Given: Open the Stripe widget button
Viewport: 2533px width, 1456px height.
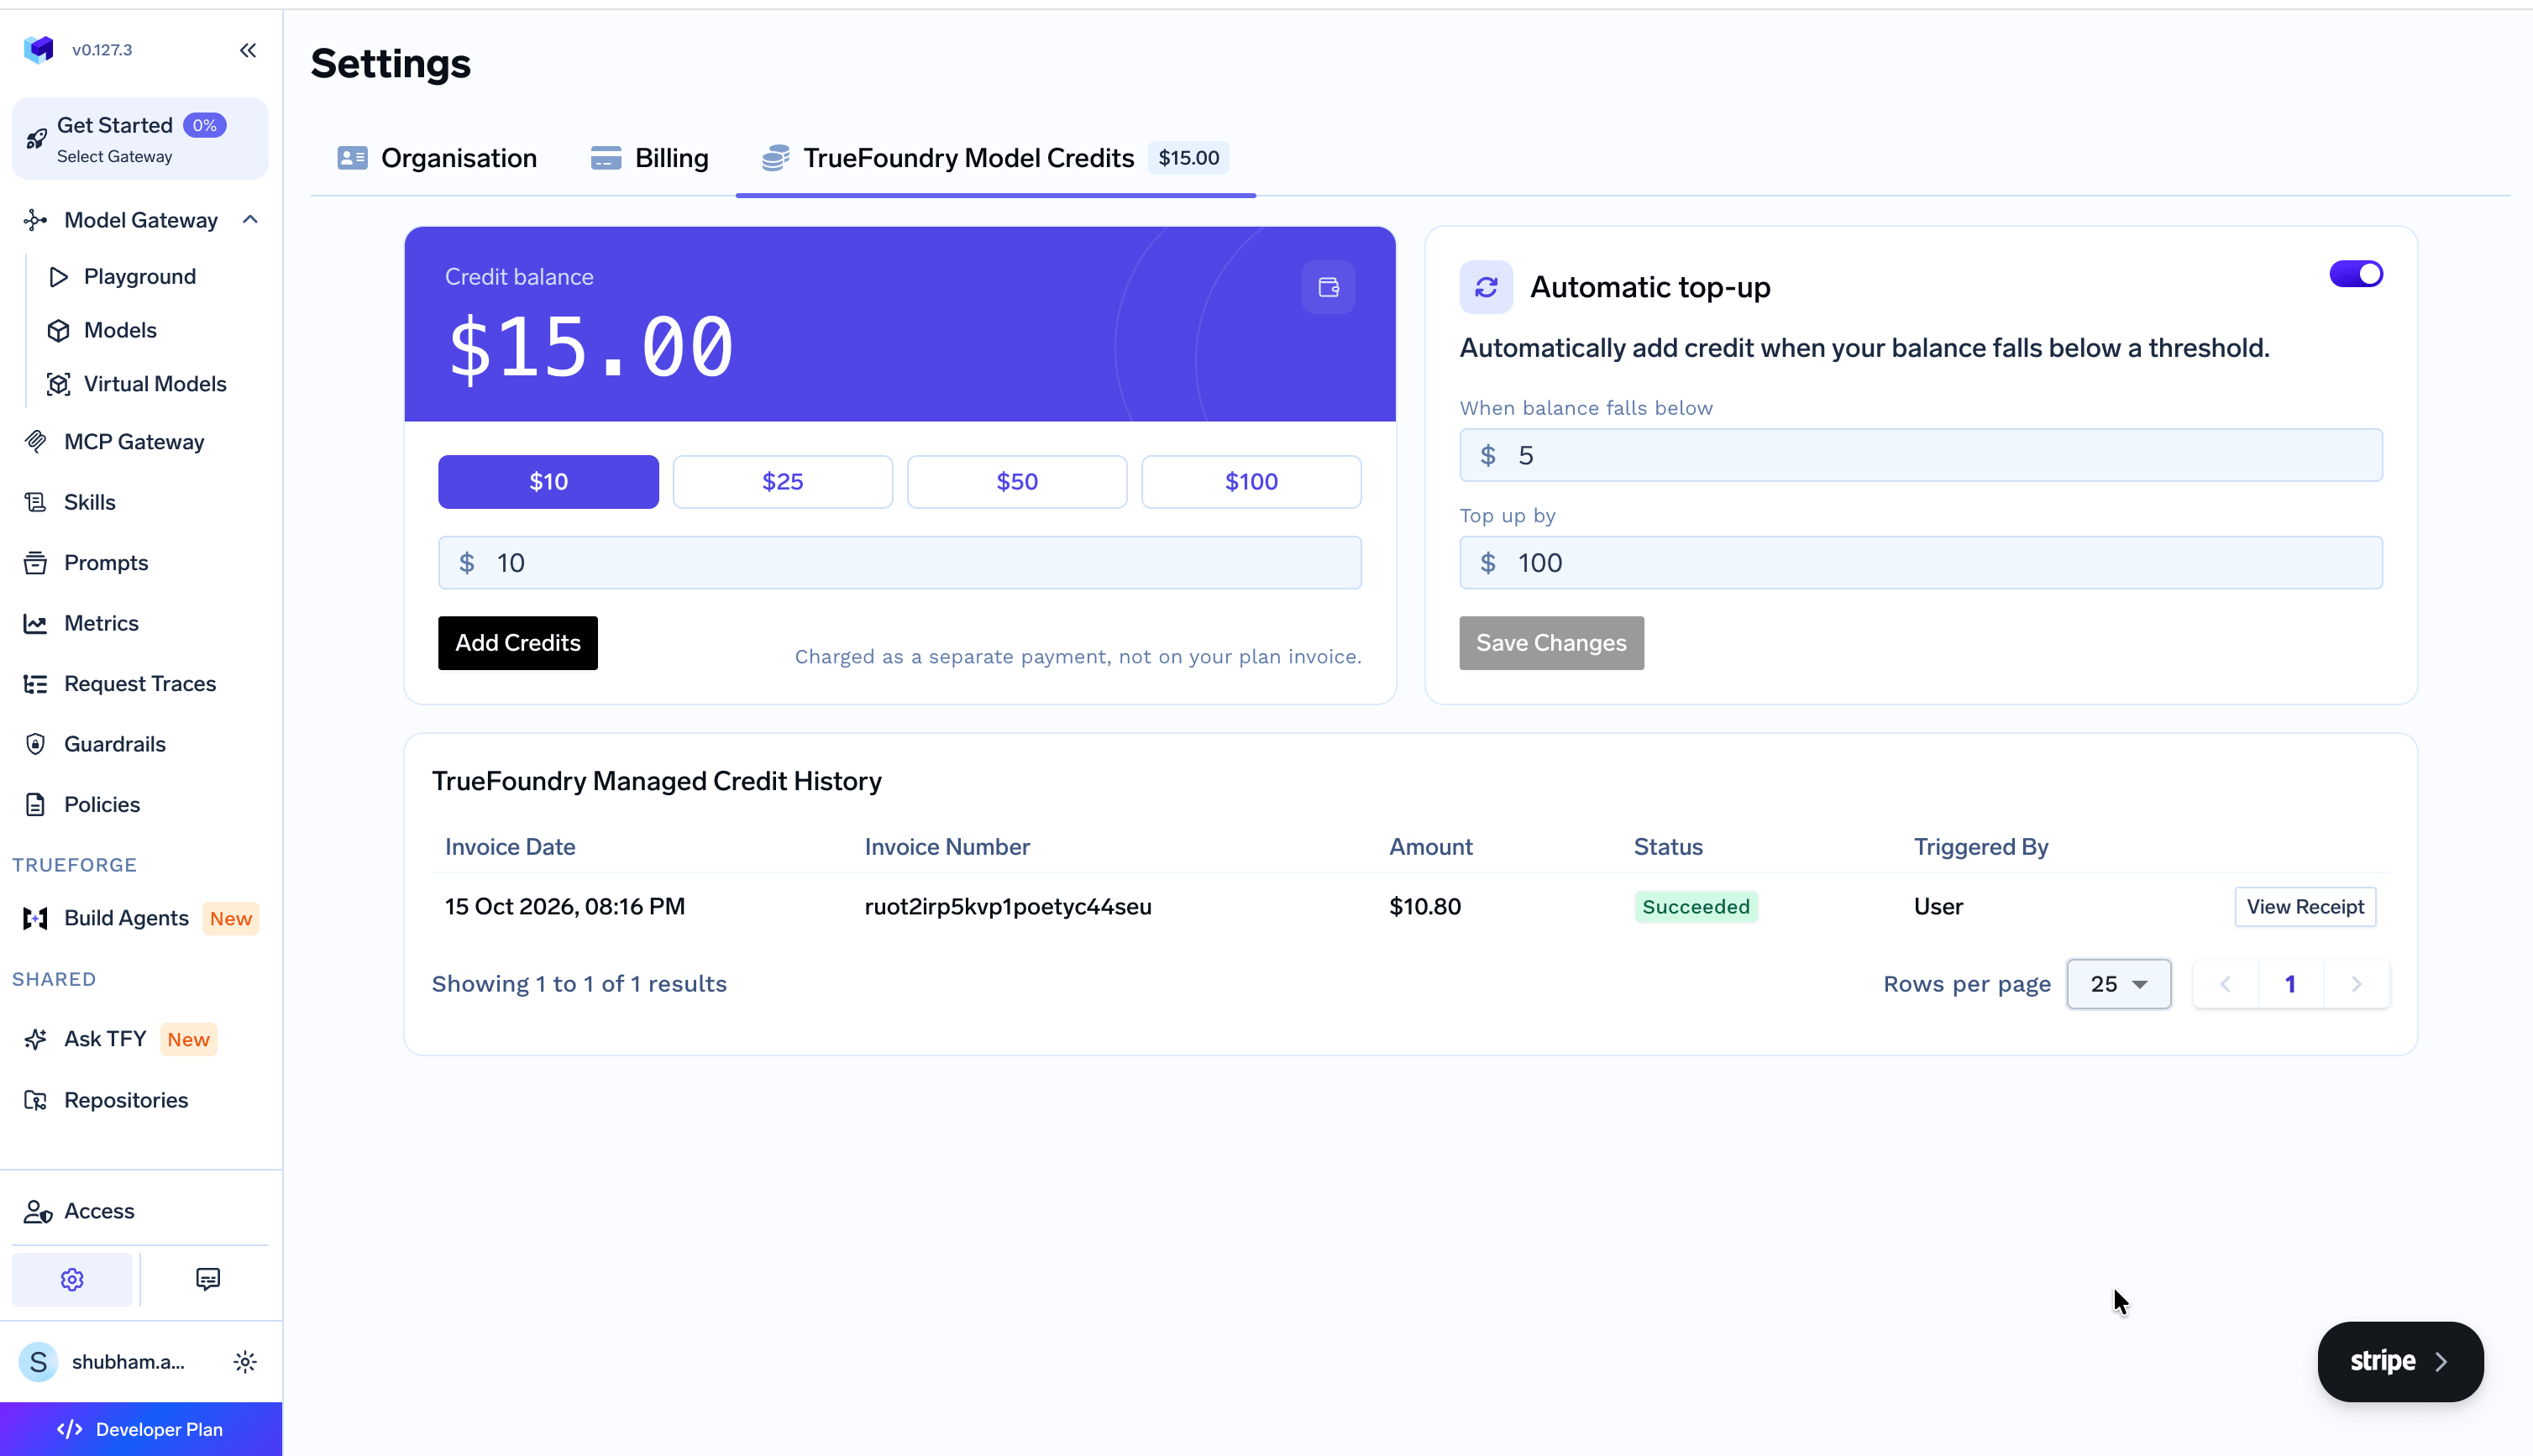Looking at the screenshot, I should coord(2400,1362).
